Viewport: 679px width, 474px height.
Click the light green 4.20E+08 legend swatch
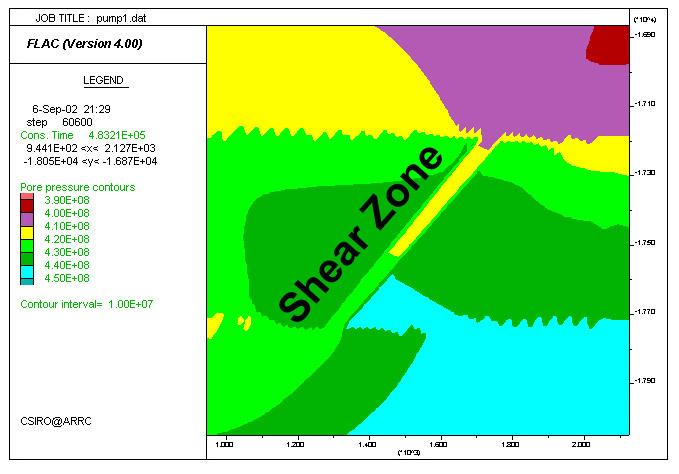pos(27,240)
